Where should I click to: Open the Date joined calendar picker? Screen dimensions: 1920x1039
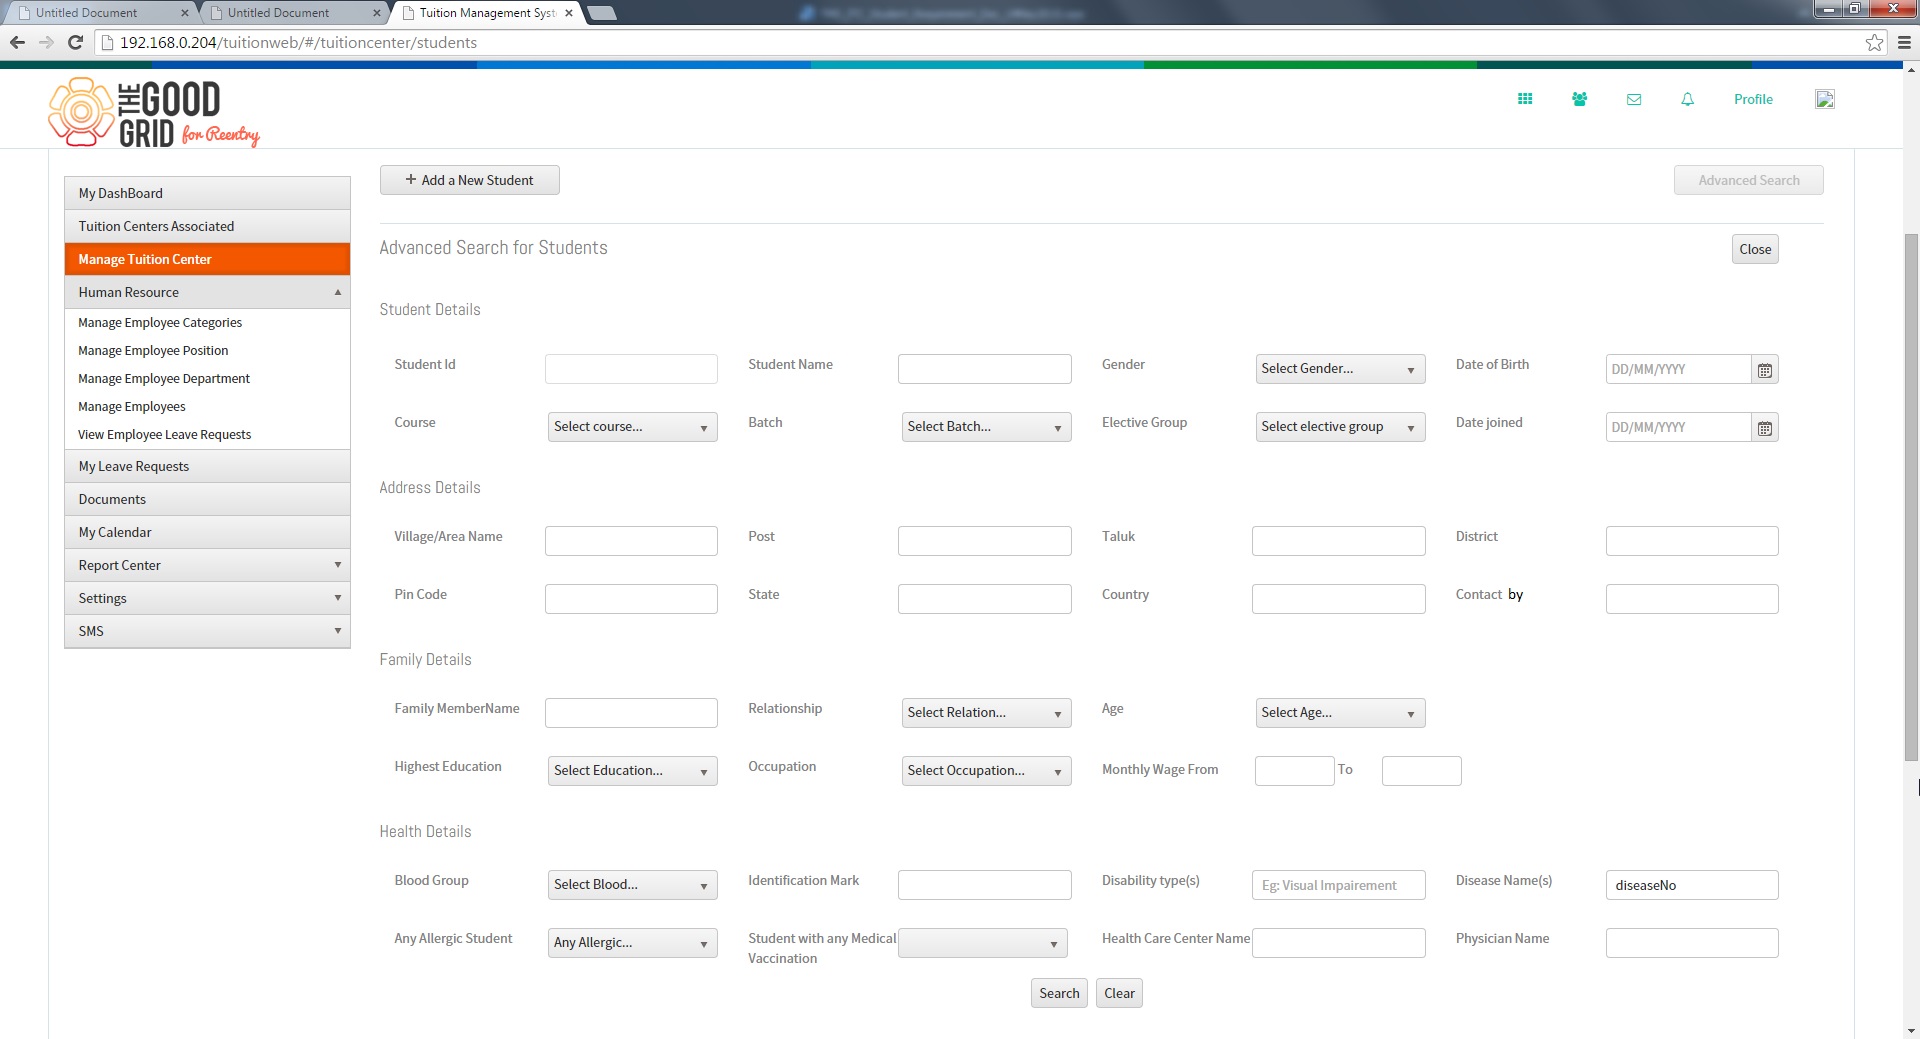click(1765, 428)
